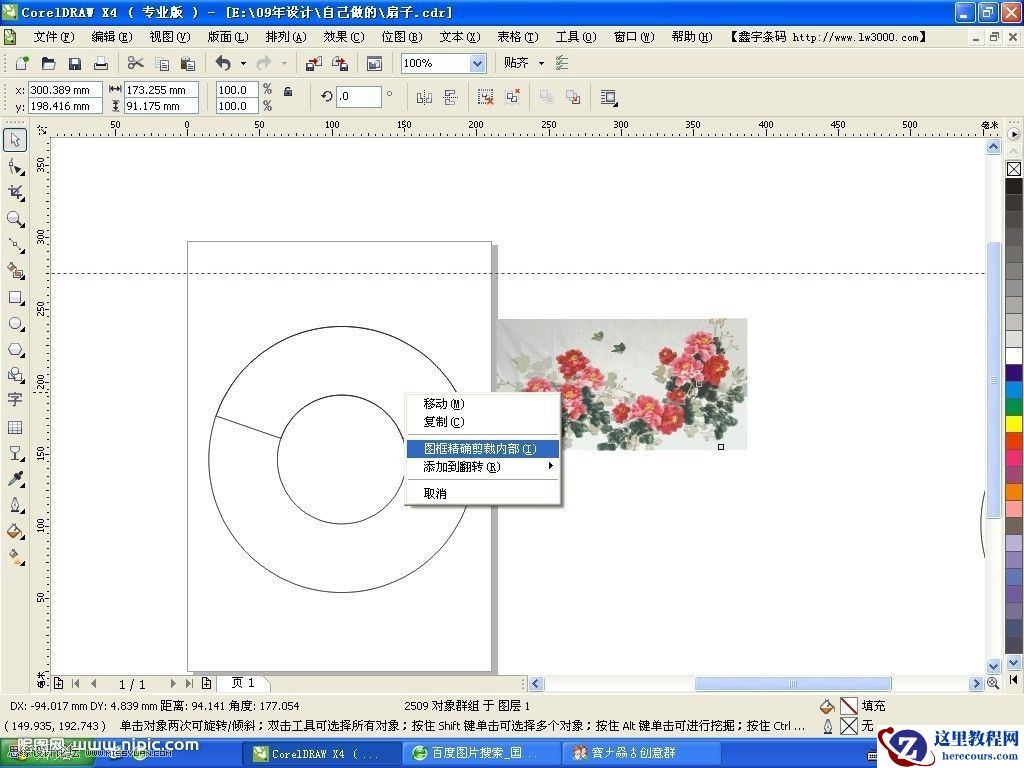Select the 页 1 page tab
This screenshot has height=768, width=1024.
243,683
